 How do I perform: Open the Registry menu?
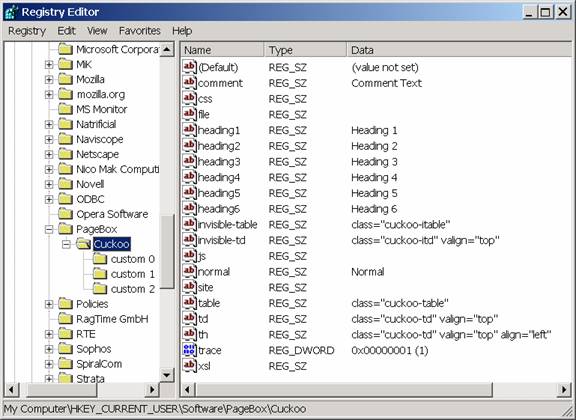(27, 31)
